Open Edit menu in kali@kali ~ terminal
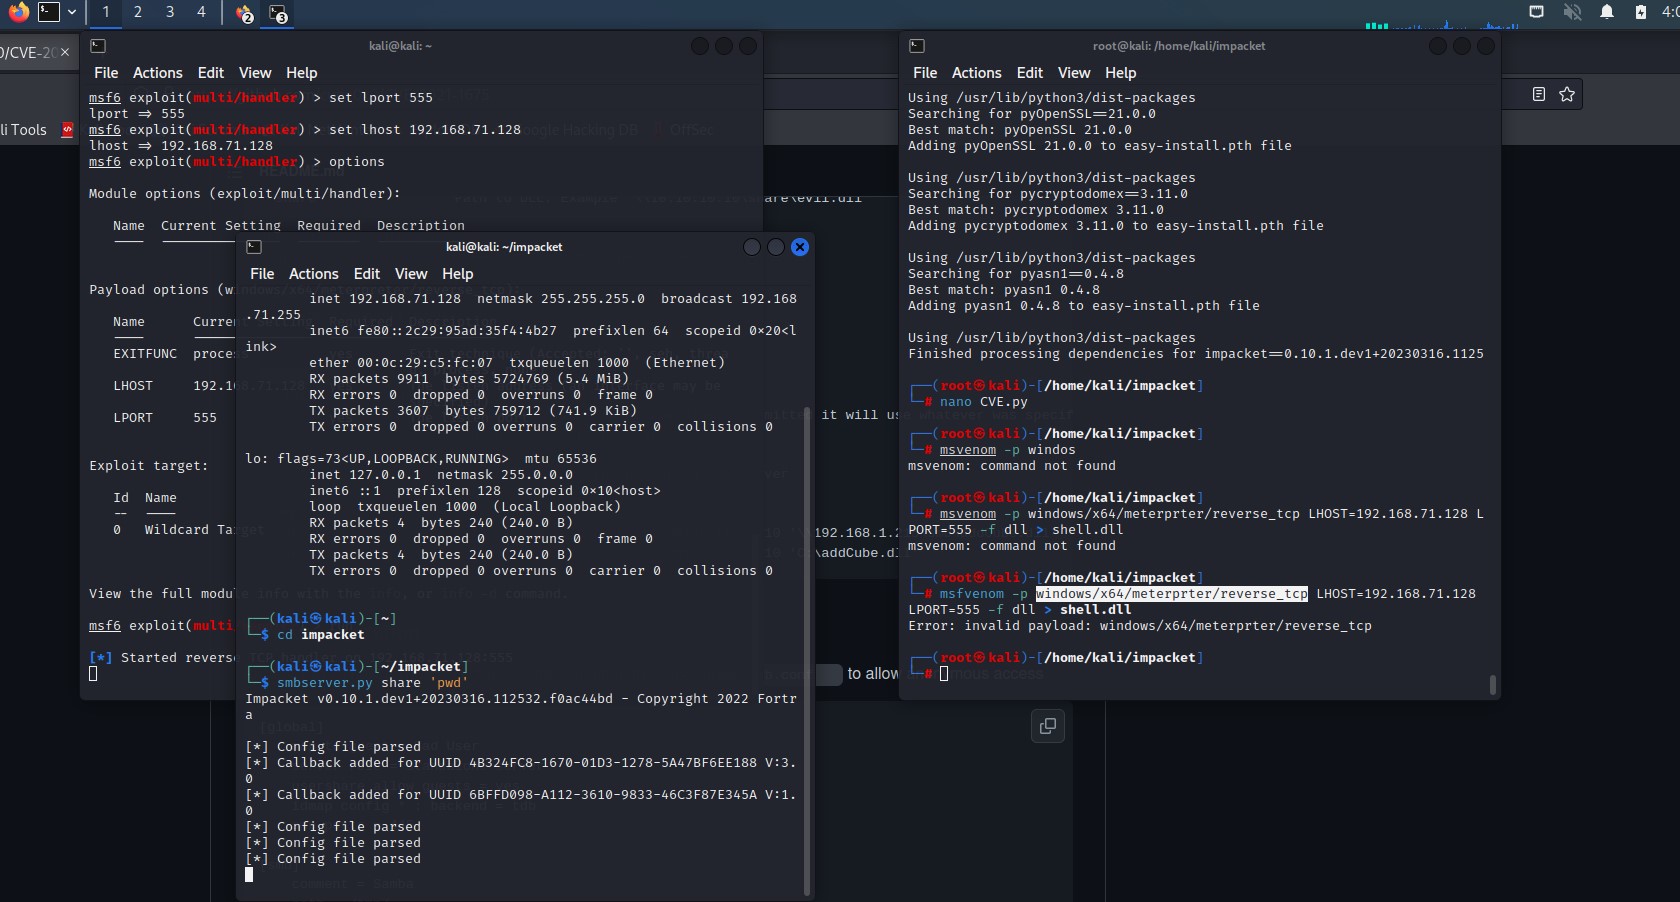Image resolution: width=1680 pixels, height=902 pixels. point(211,73)
